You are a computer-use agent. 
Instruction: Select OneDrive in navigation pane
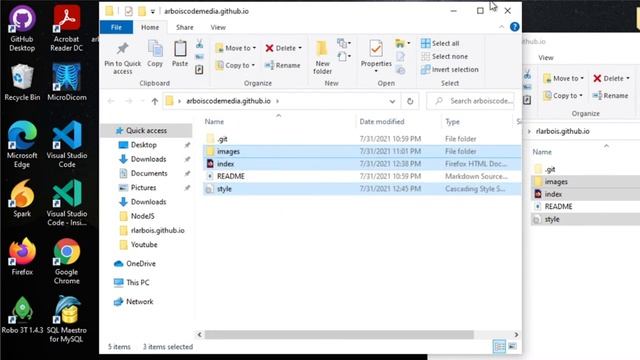(x=140, y=264)
